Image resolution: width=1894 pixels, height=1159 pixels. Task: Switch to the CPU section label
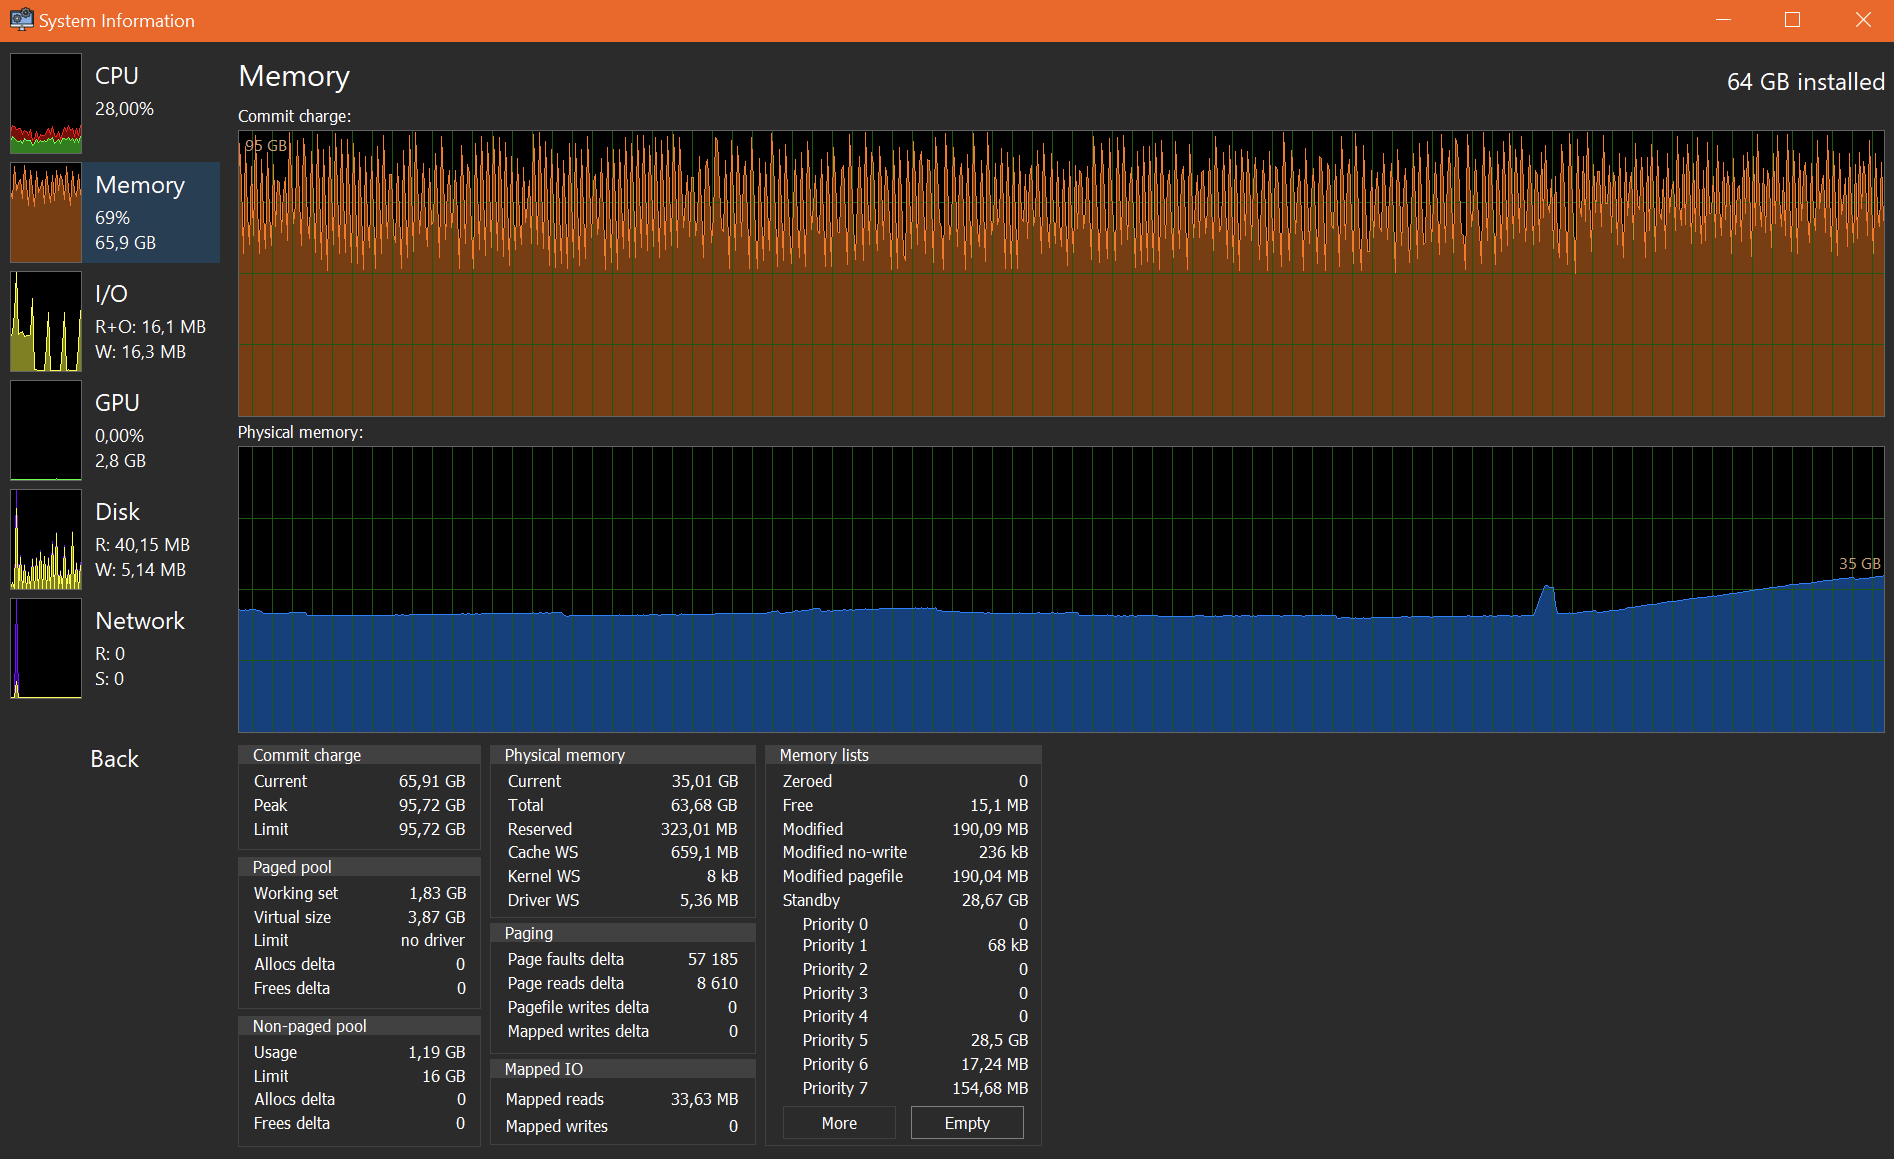coord(117,76)
